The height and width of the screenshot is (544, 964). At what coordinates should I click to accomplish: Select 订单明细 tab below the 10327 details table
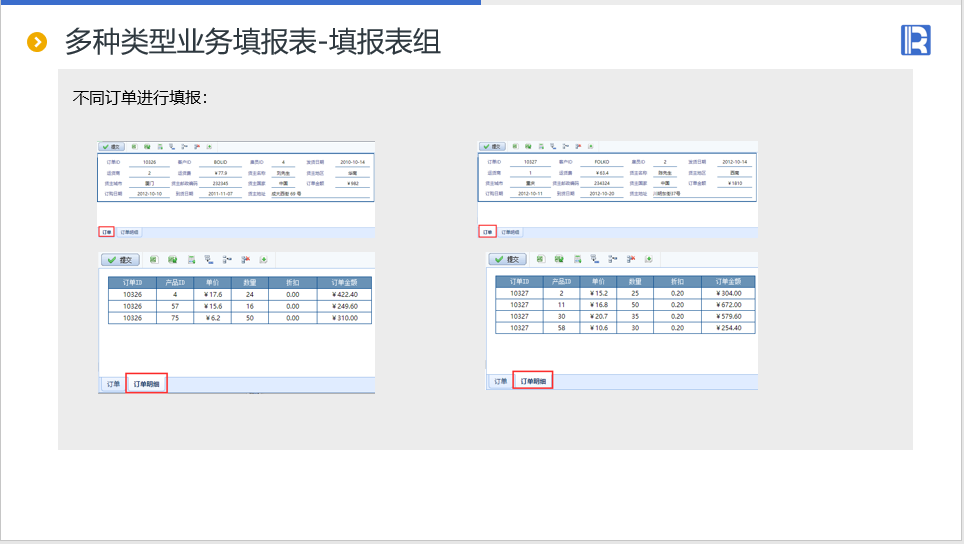tap(533, 381)
